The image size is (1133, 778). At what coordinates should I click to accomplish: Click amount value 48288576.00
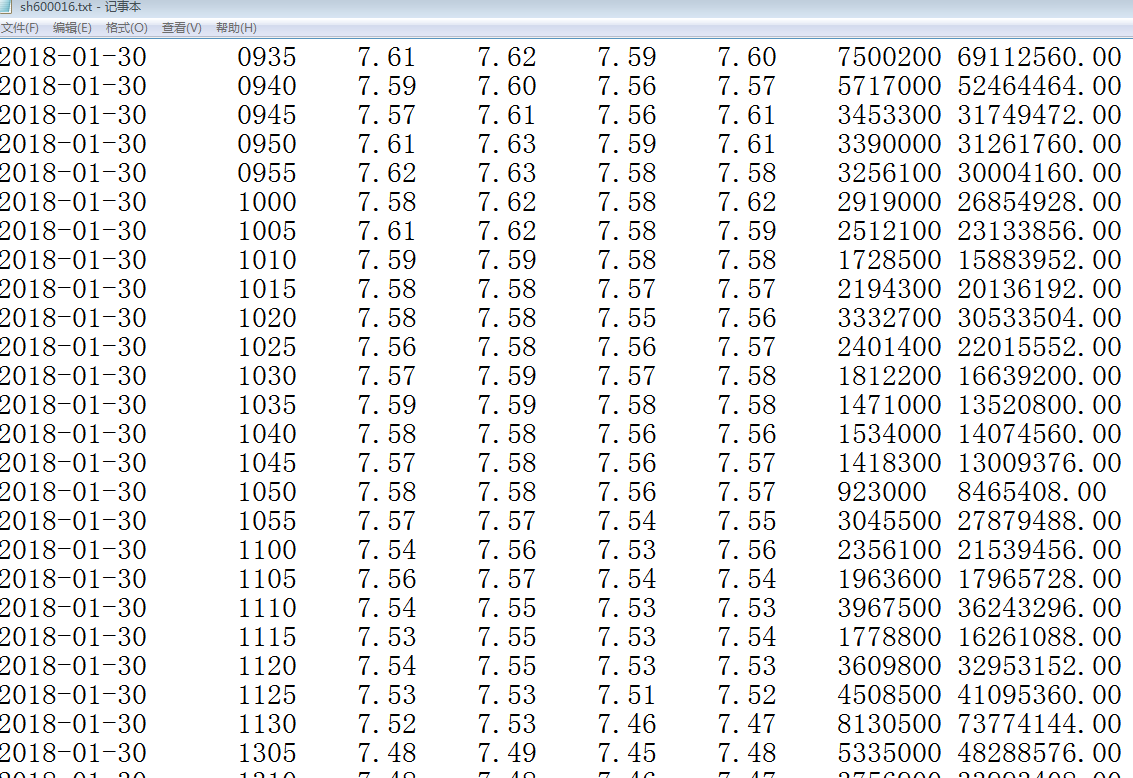pyautogui.click(x=1040, y=753)
